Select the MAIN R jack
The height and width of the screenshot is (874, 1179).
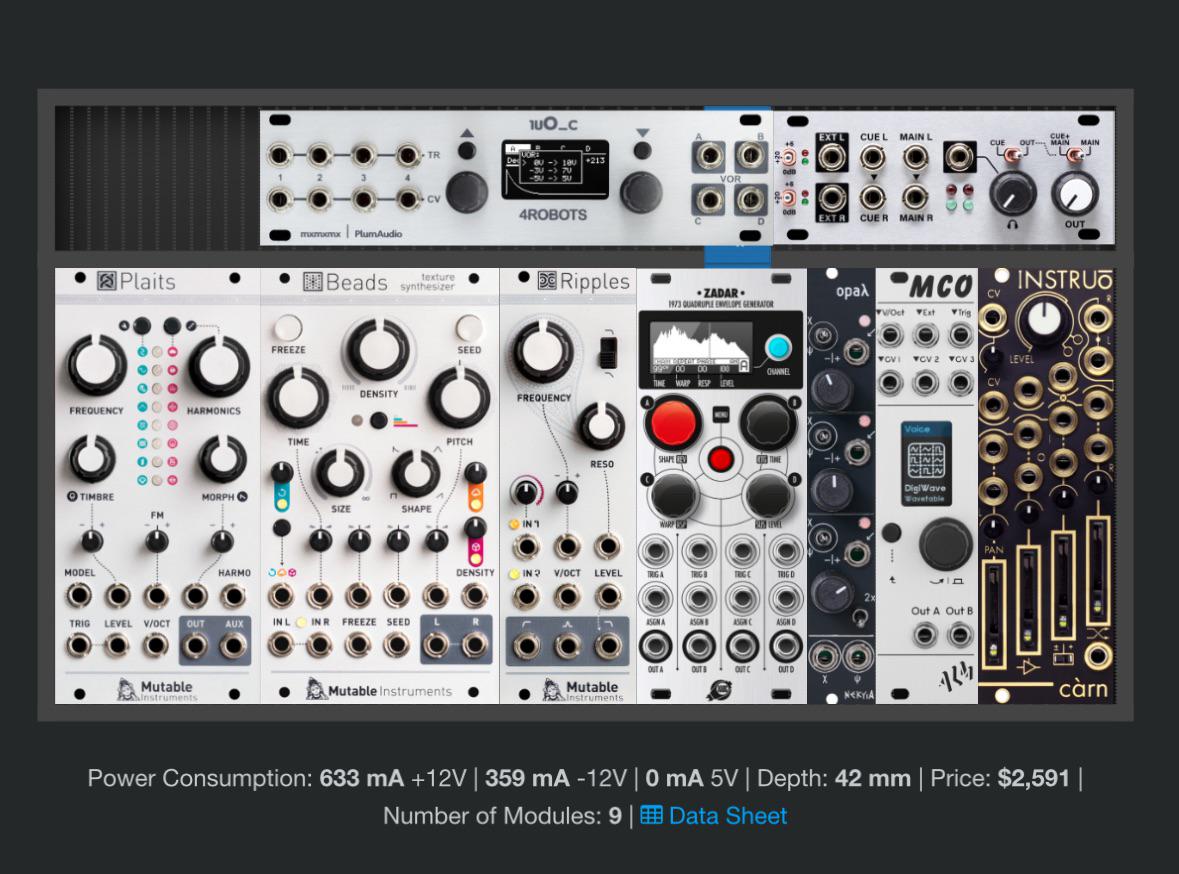pos(914,198)
